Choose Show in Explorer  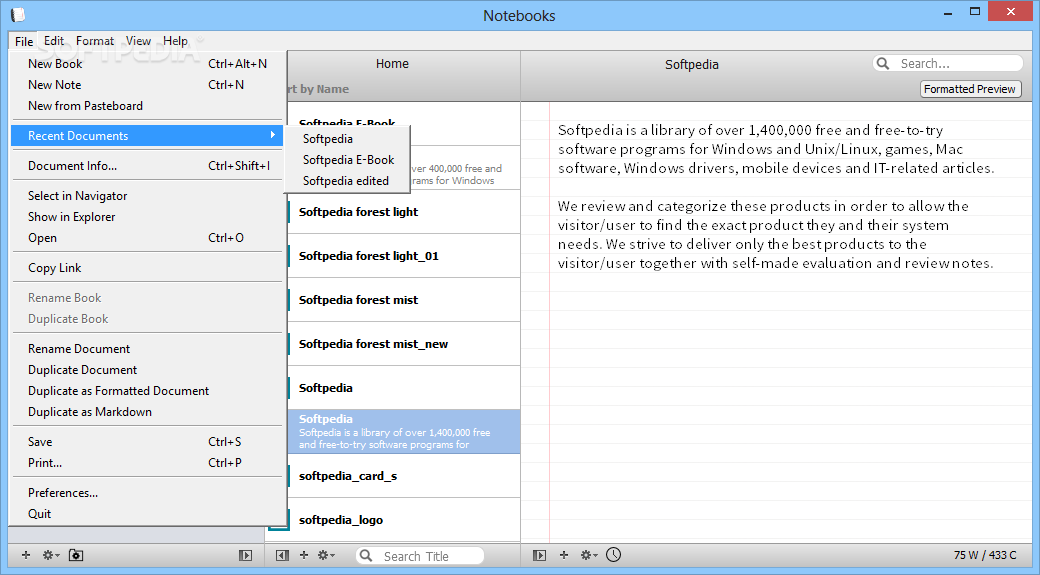(x=148, y=217)
